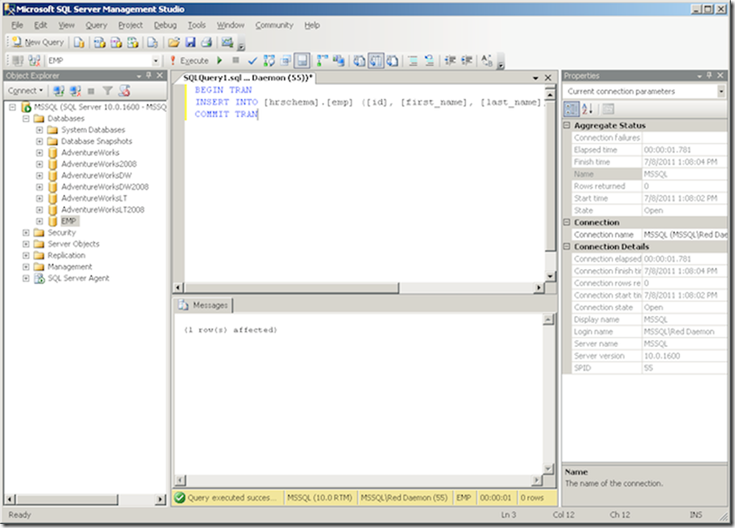Screen dimensions: 735x528
Task: Collapse the Databases folder
Action: pyautogui.click(x=26, y=119)
